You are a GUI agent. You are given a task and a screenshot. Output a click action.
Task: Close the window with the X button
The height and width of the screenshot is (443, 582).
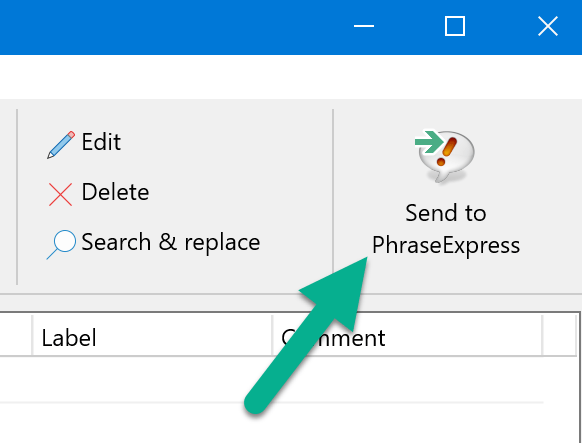(x=548, y=26)
